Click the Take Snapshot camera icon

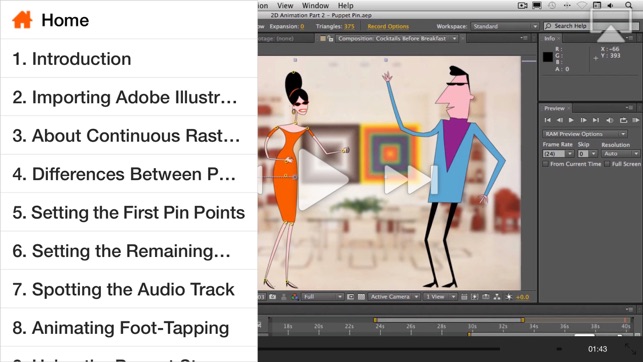click(x=273, y=297)
